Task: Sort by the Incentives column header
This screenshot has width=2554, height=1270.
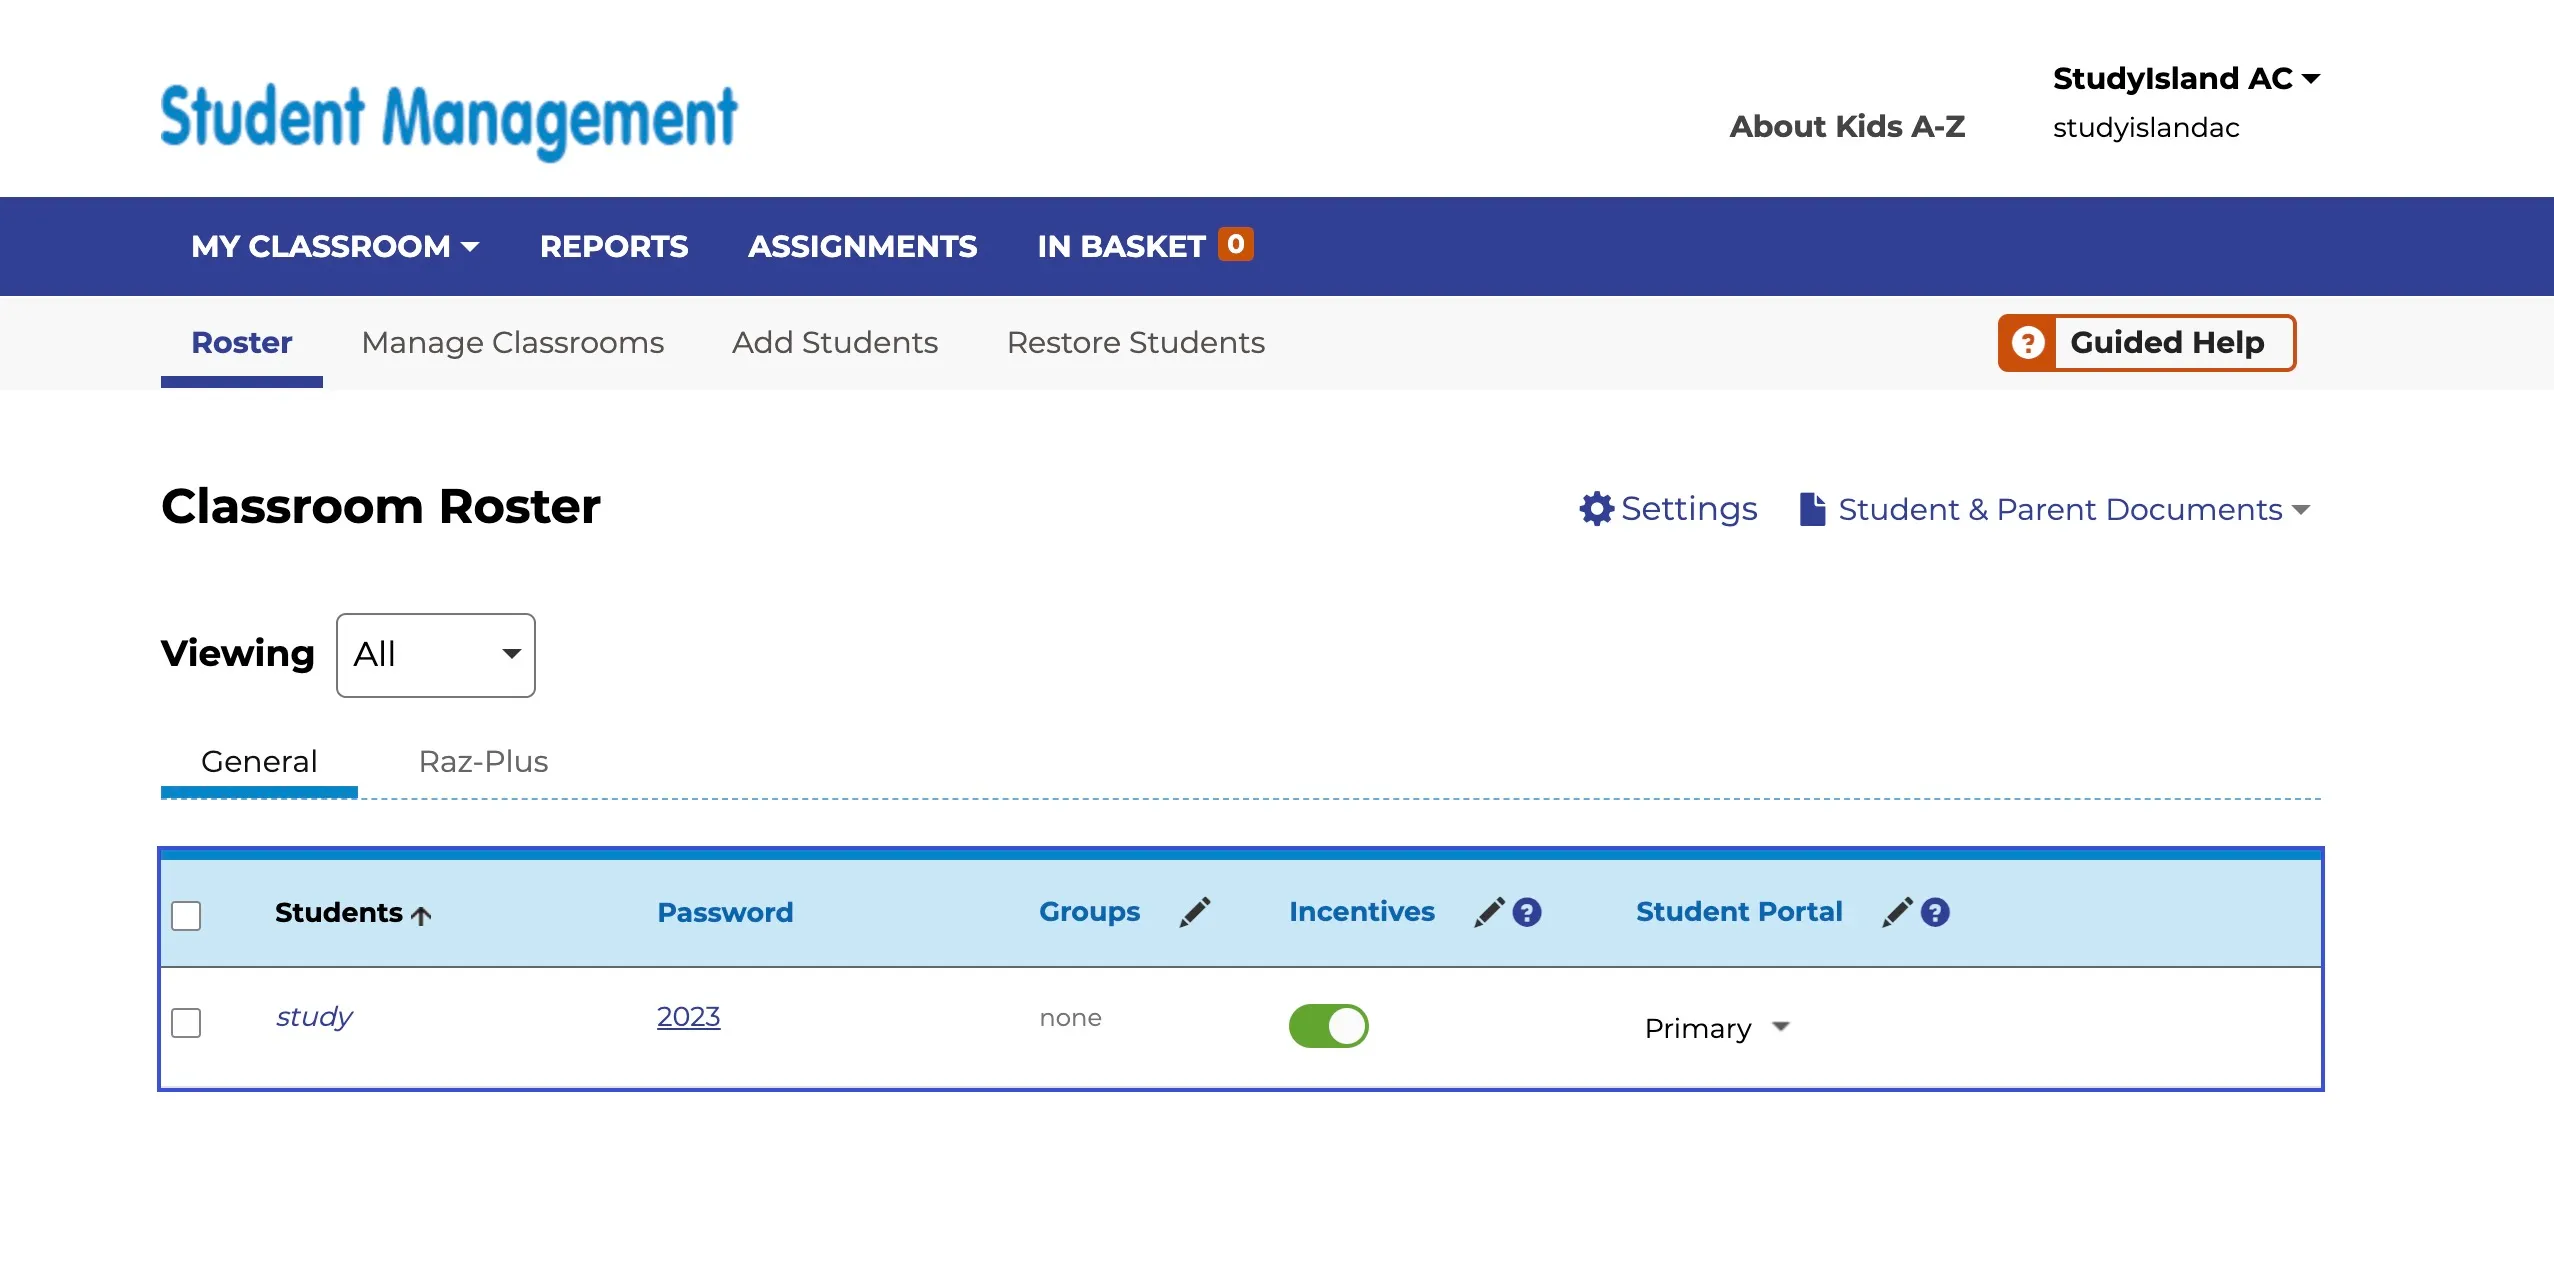Action: (1361, 912)
